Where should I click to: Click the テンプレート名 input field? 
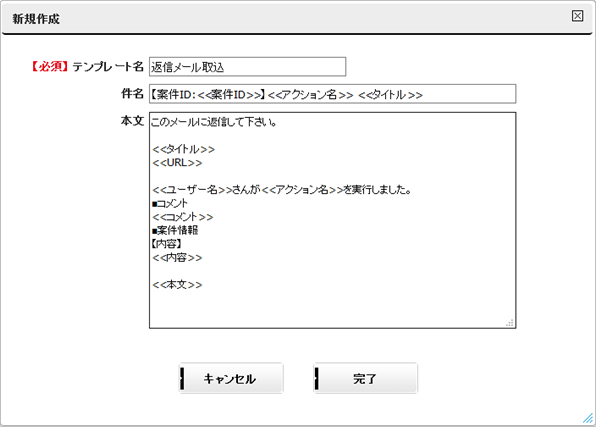[247, 67]
